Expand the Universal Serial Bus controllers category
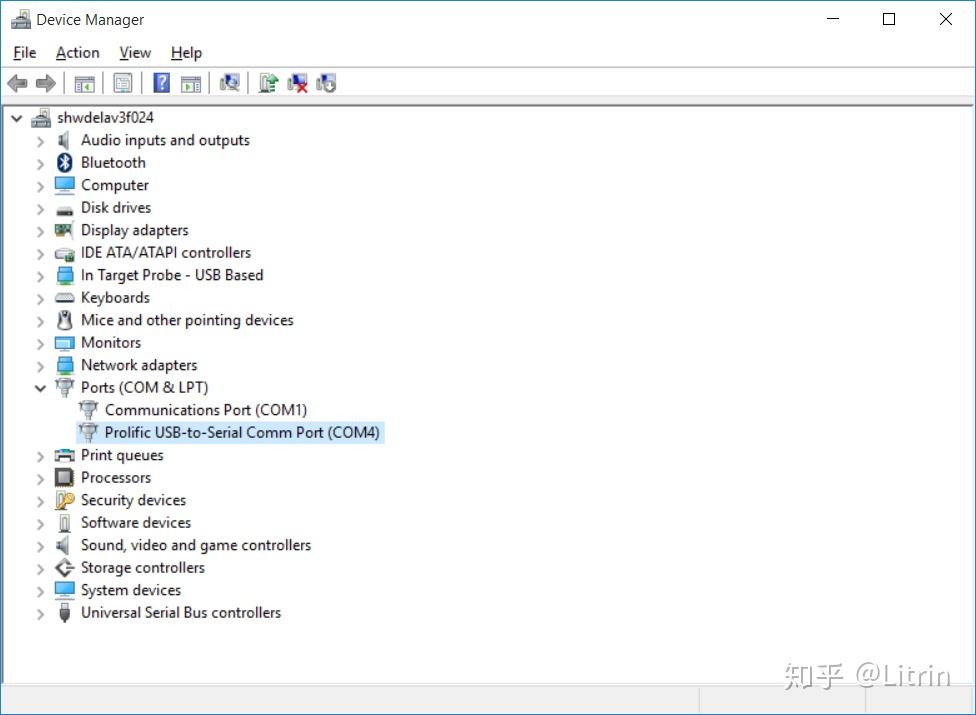The width and height of the screenshot is (976, 715). [x=40, y=612]
